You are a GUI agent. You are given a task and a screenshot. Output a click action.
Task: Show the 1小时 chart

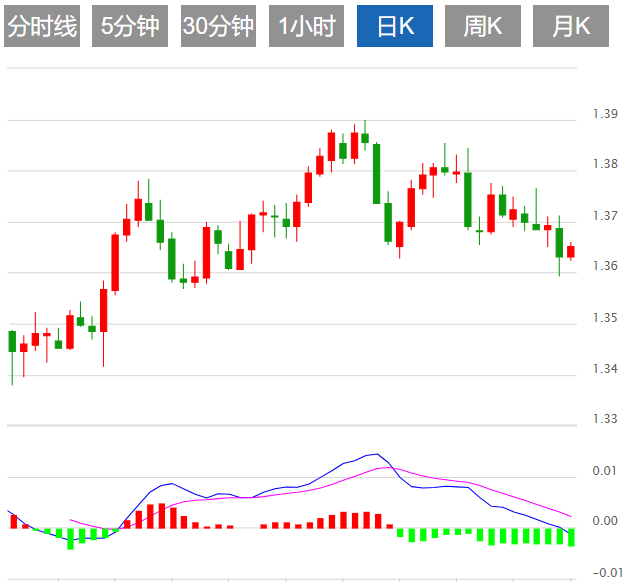(307, 27)
